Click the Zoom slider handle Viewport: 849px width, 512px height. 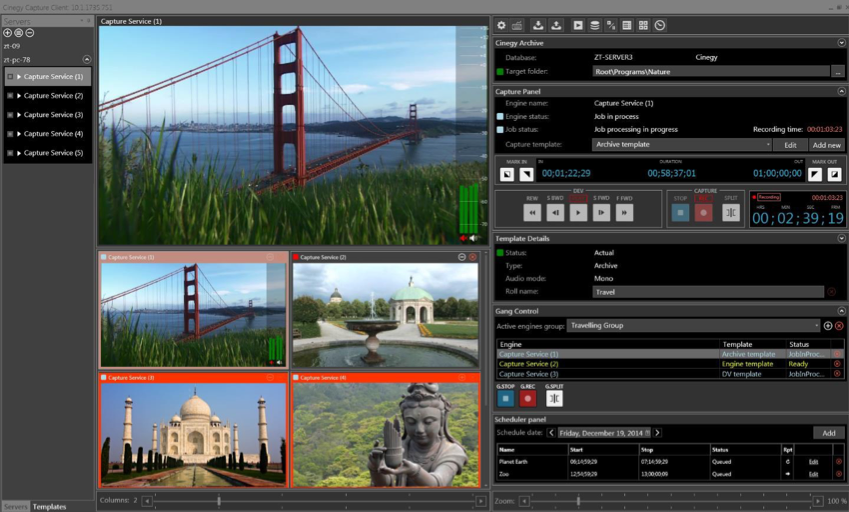click(x=578, y=501)
